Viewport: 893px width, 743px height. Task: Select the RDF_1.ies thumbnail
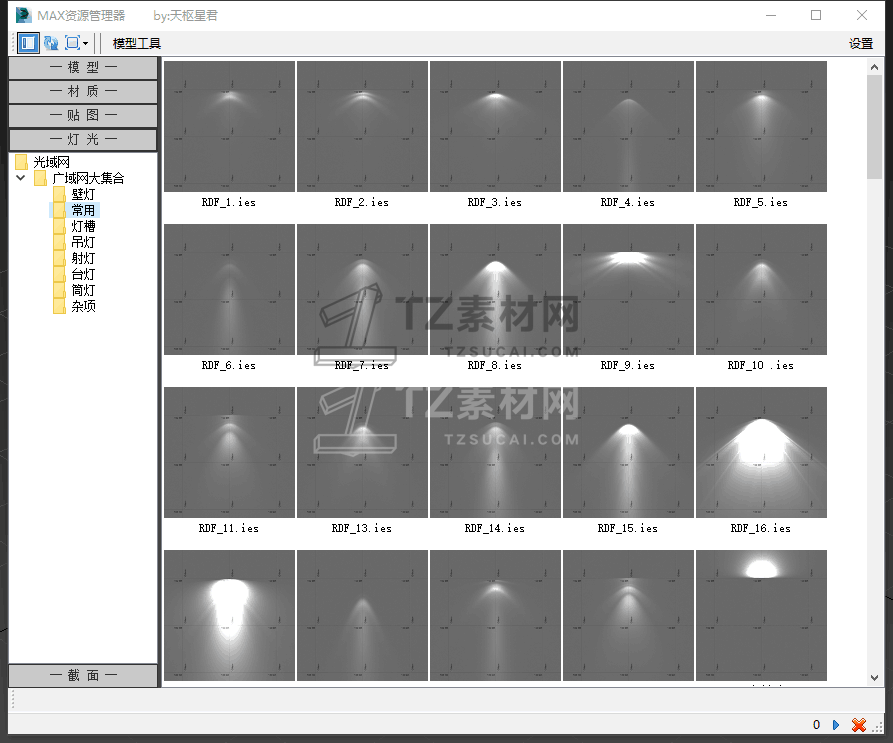(x=230, y=126)
